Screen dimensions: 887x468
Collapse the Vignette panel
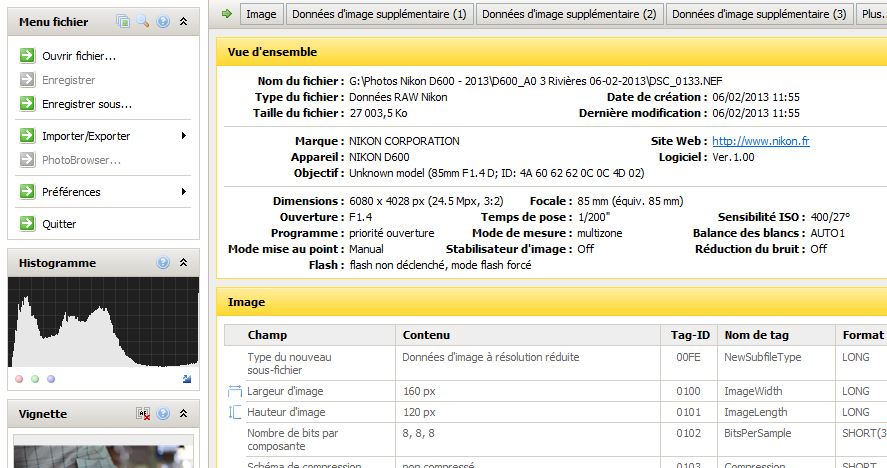[x=183, y=414]
